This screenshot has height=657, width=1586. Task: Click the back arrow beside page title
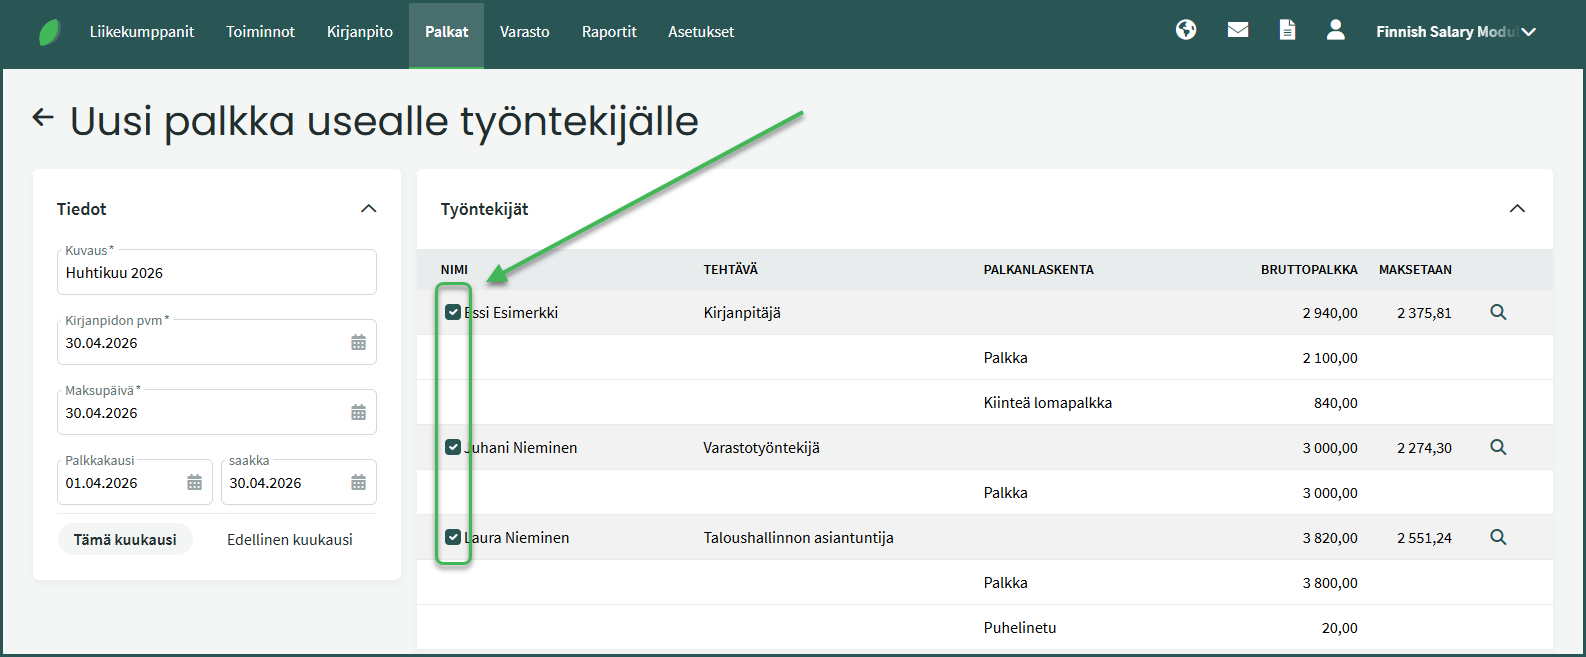click(x=43, y=118)
